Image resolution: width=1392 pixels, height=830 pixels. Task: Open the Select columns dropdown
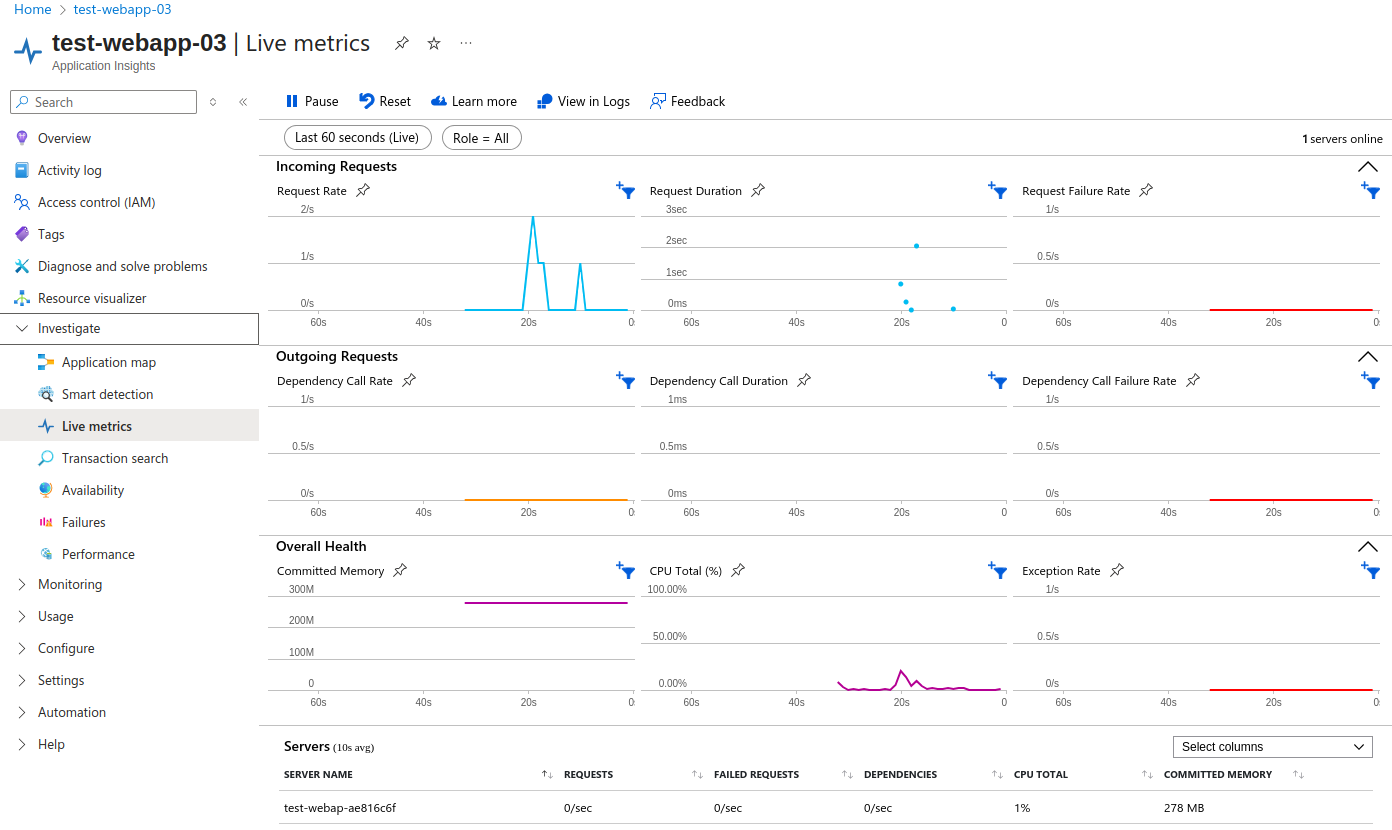tap(1272, 747)
